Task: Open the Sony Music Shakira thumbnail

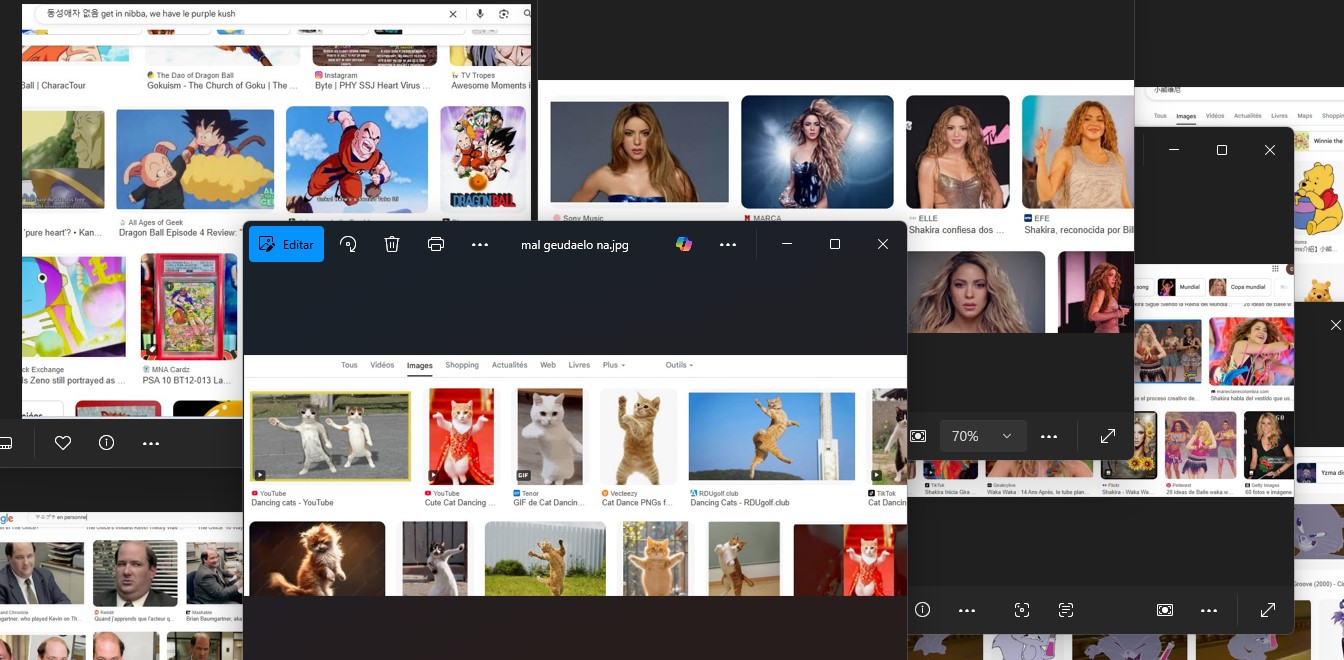Action: click(x=639, y=152)
